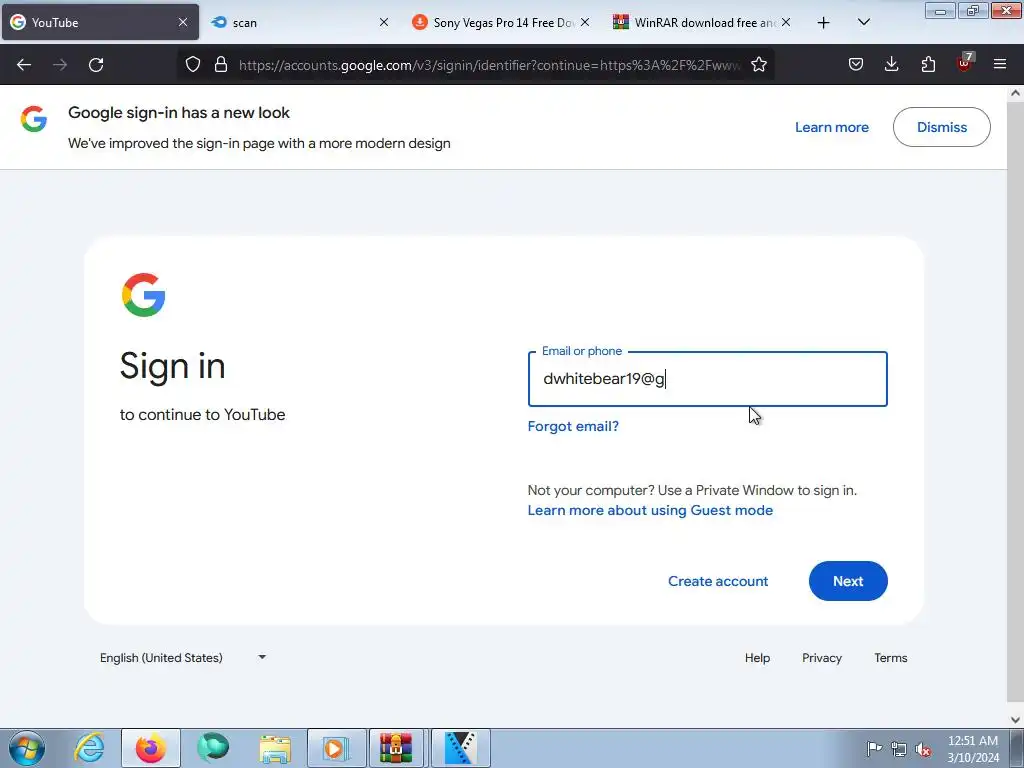
Task: Open the Extensions puzzle icon
Action: [928, 65]
